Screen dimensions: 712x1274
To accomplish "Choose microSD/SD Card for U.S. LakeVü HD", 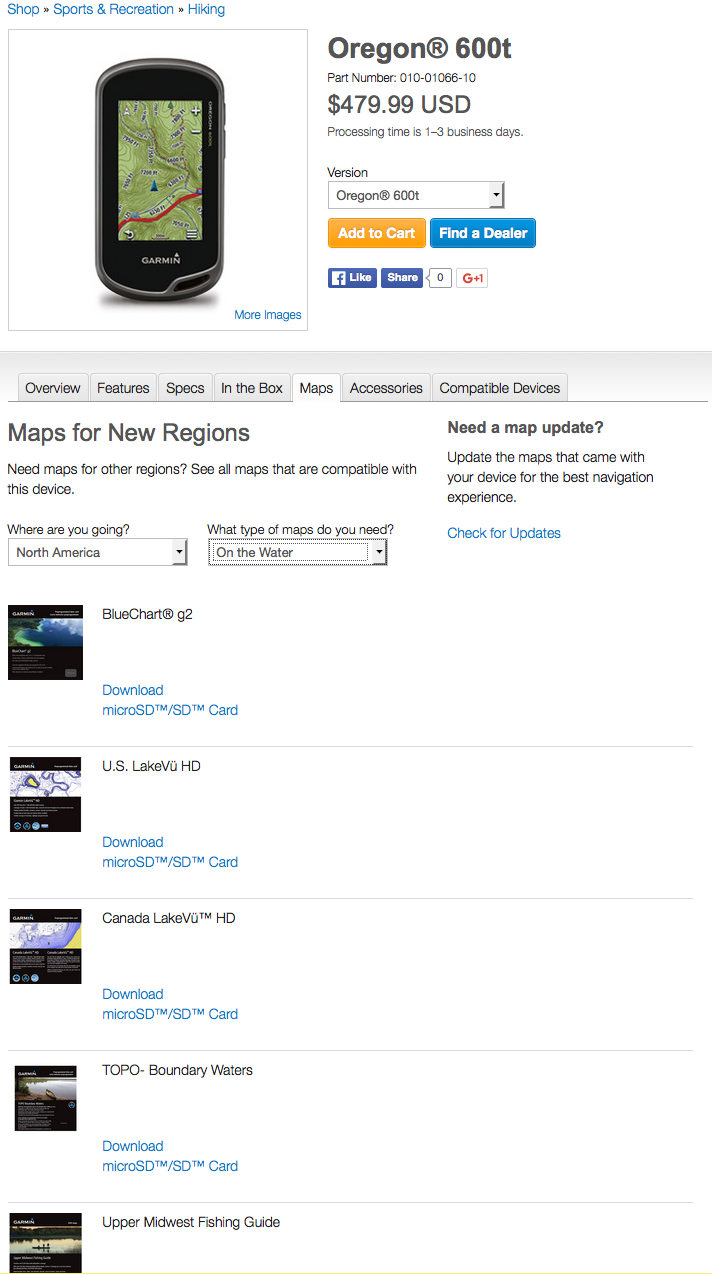I will [x=170, y=862].
